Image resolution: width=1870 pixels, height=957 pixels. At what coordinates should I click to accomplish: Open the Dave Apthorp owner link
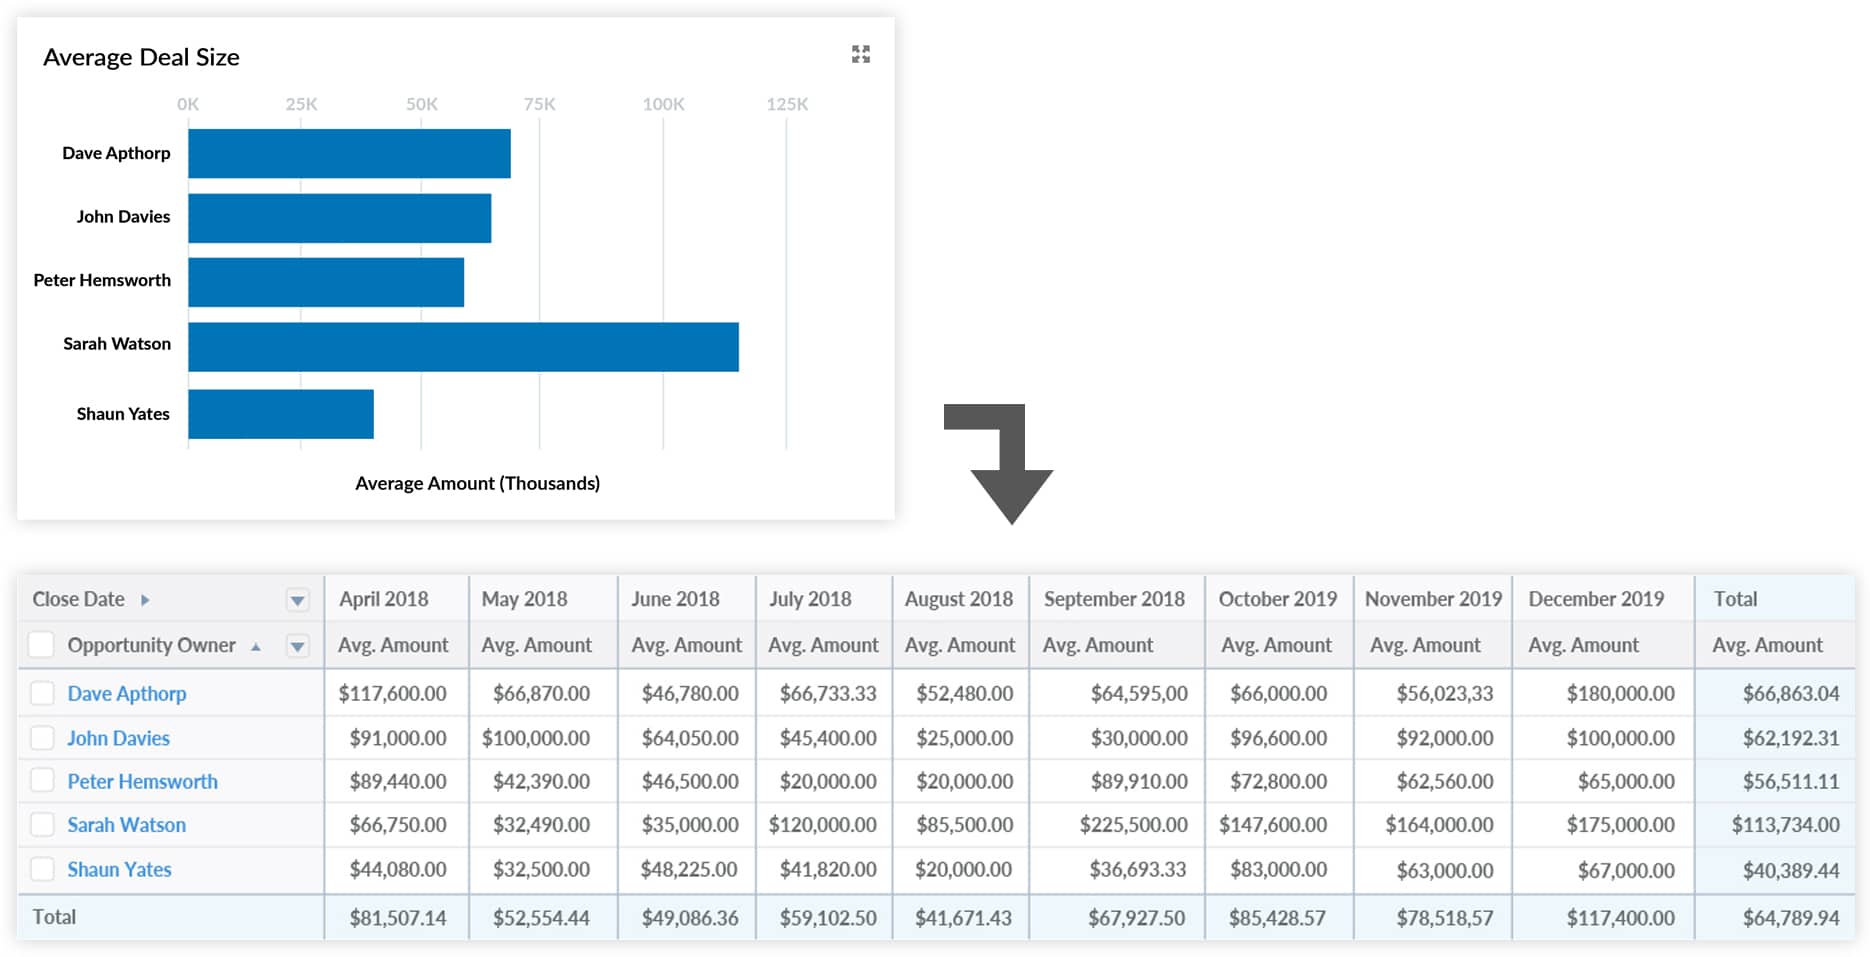(127, 693)
